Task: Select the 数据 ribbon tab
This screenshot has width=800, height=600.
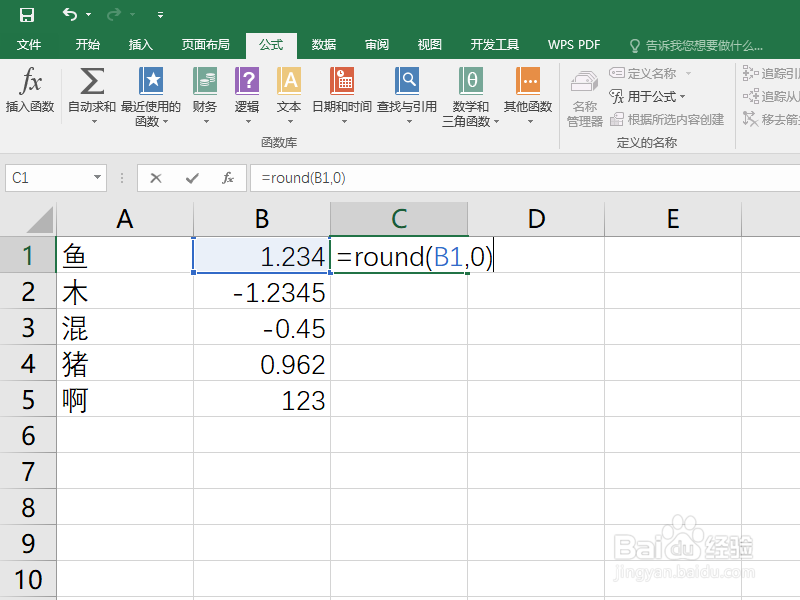Action: (324, 45)
